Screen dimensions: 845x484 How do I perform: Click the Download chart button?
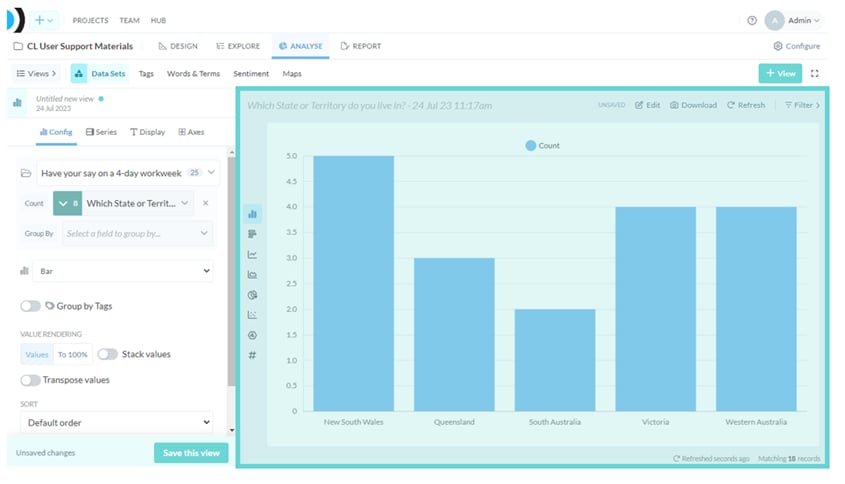point(694,105)
